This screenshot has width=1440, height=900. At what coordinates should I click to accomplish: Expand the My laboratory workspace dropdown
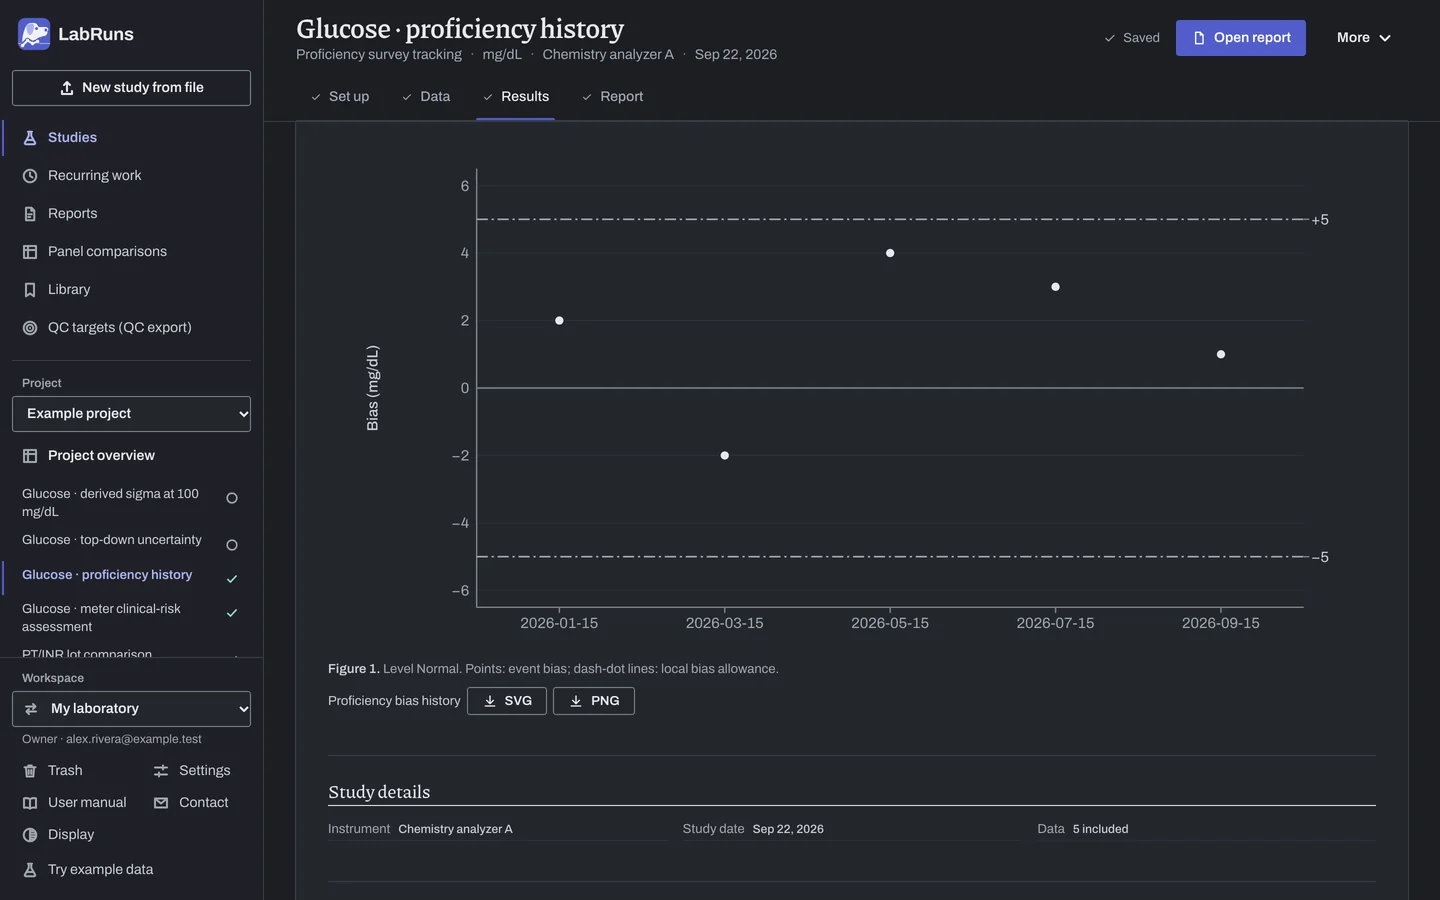pos(131,709)
